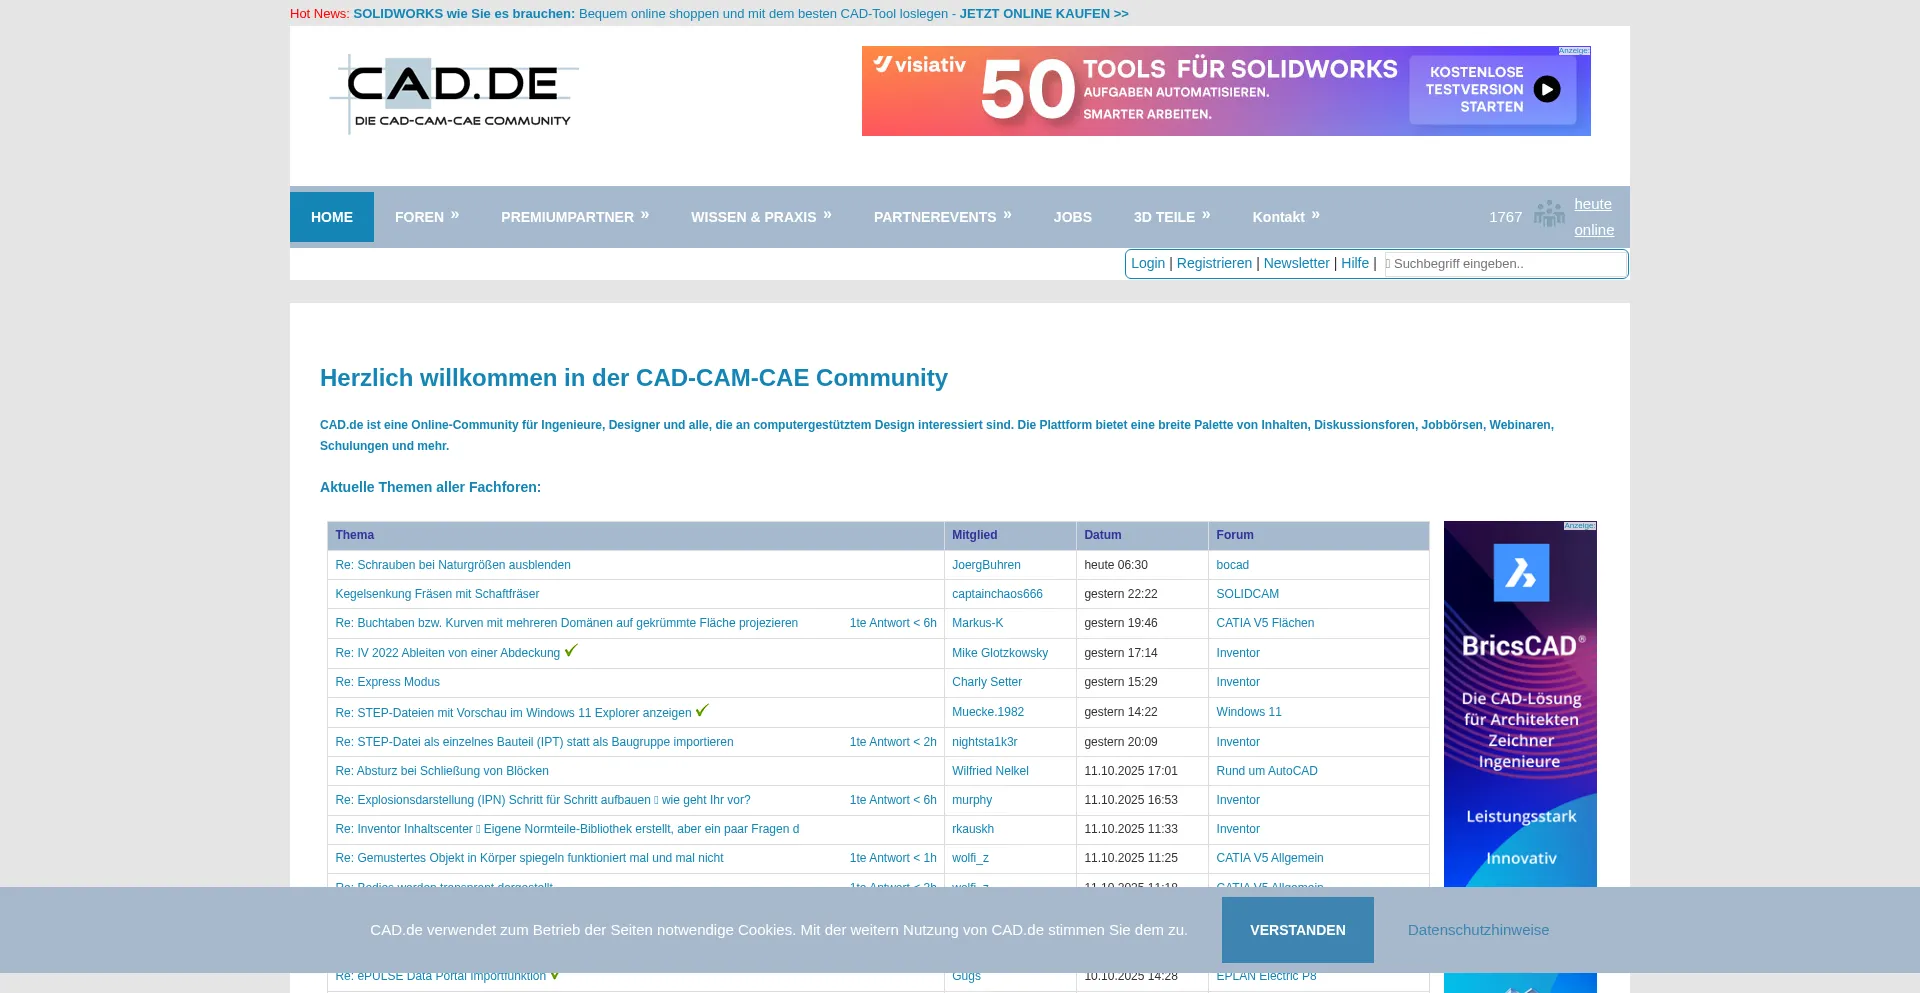
Task: Click JETZT ONLINE KAUFEN hot news link
Action: pos(1043,14)
